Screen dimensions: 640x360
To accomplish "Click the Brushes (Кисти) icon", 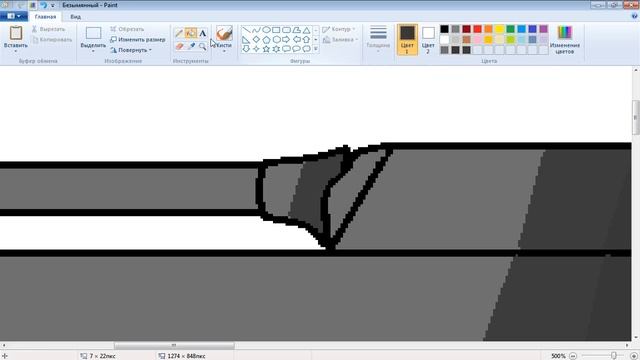I will click(x=224, y=33).
